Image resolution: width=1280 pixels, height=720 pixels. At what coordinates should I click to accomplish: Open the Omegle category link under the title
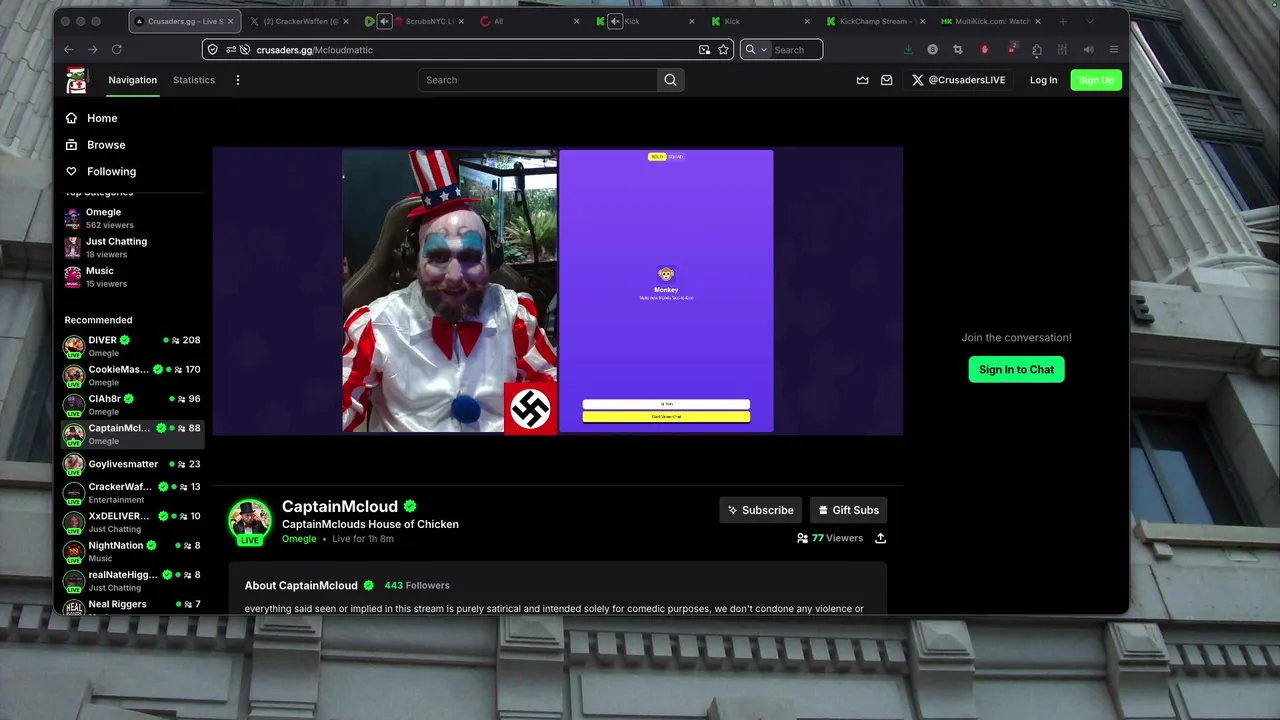(x=299, y=539)
